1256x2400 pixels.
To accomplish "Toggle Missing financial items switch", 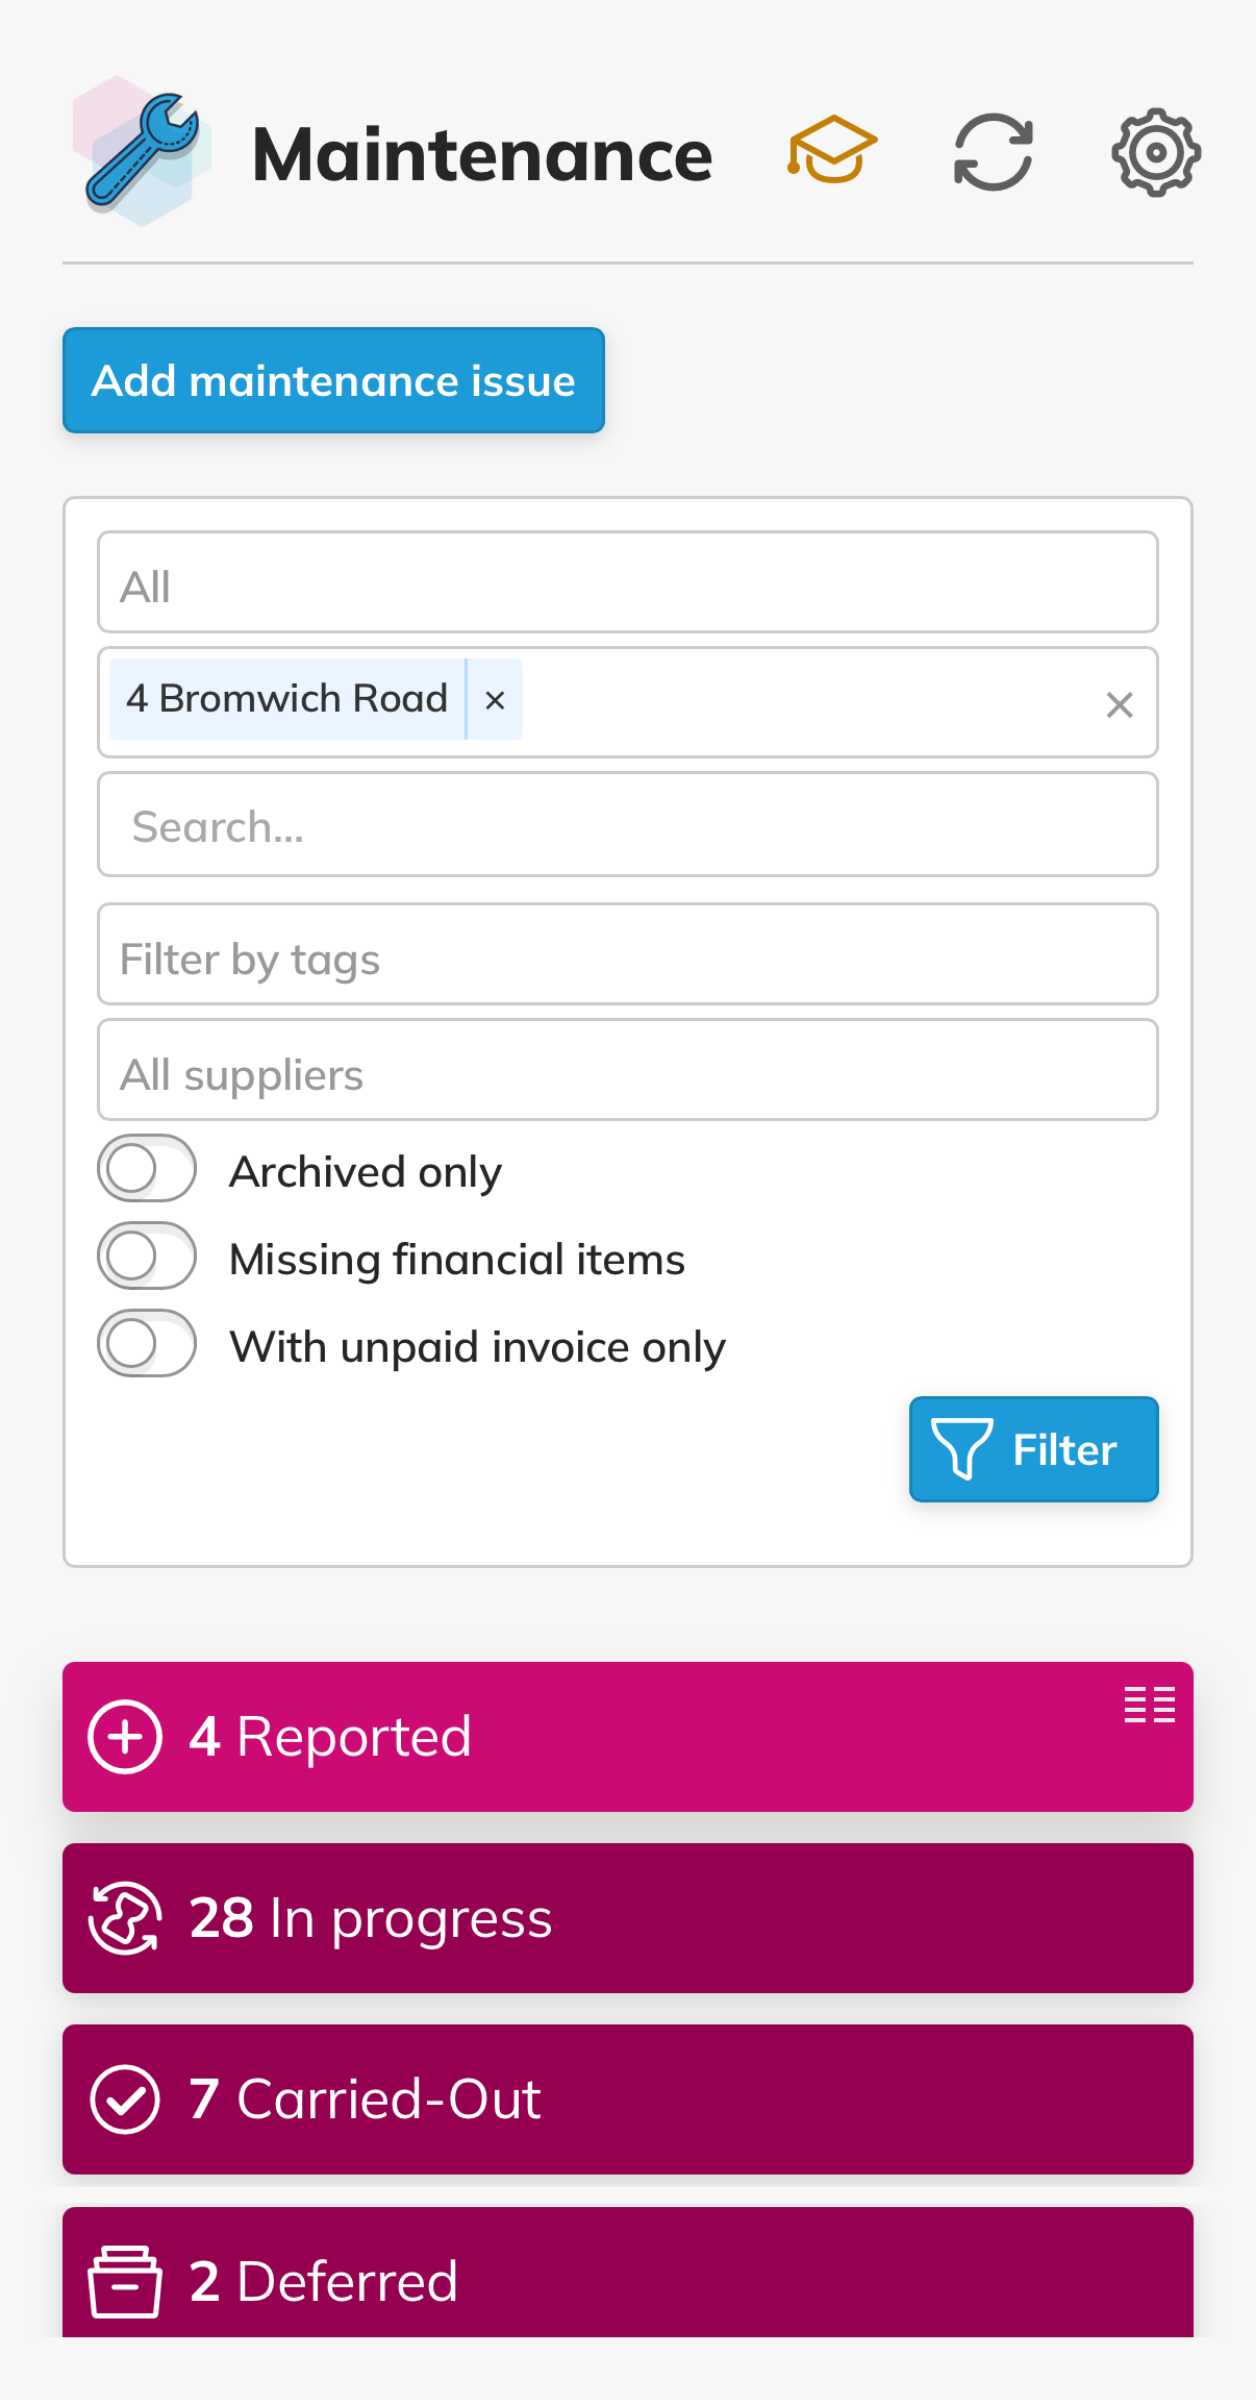I will tap(147, 1256).
